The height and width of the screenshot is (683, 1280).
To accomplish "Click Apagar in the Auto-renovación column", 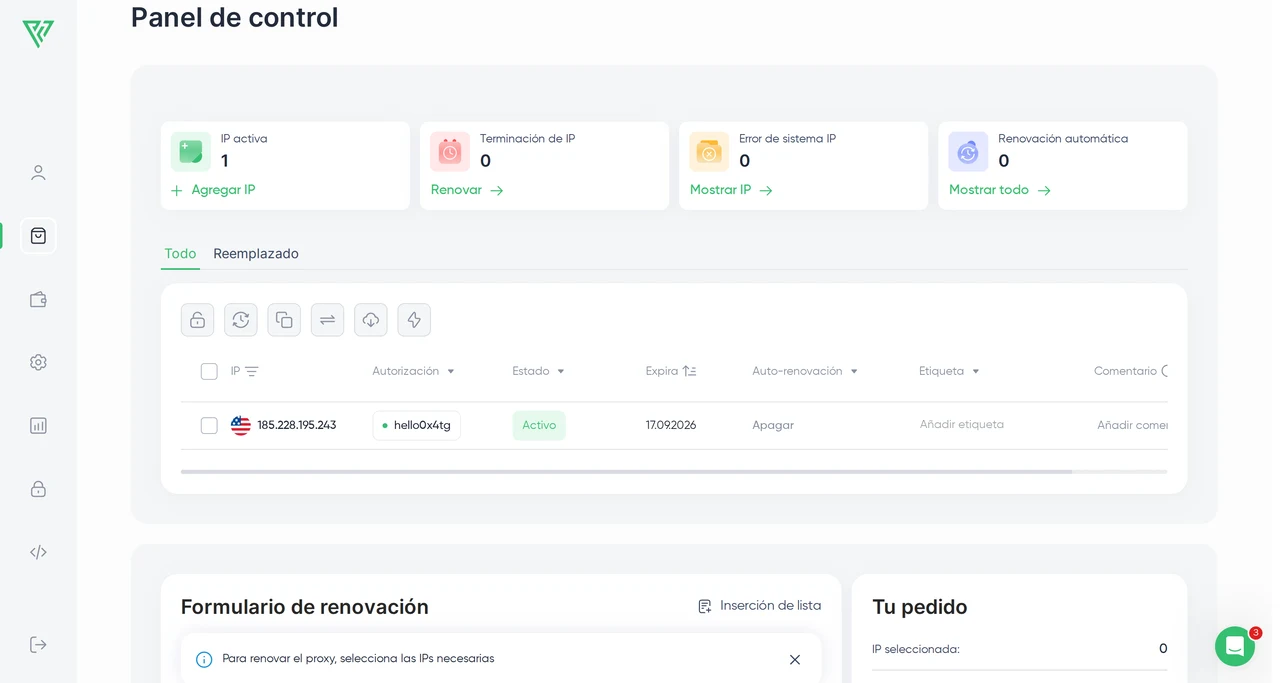I will point(773,425).
